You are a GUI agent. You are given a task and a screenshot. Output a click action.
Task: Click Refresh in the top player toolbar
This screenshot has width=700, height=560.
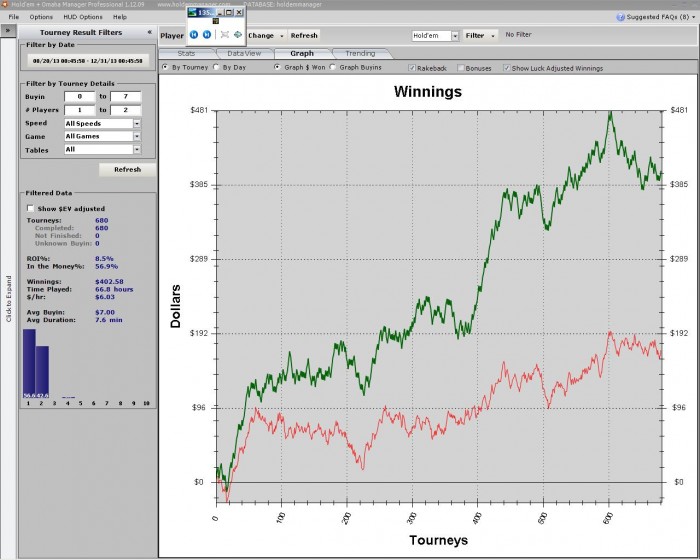304,35
